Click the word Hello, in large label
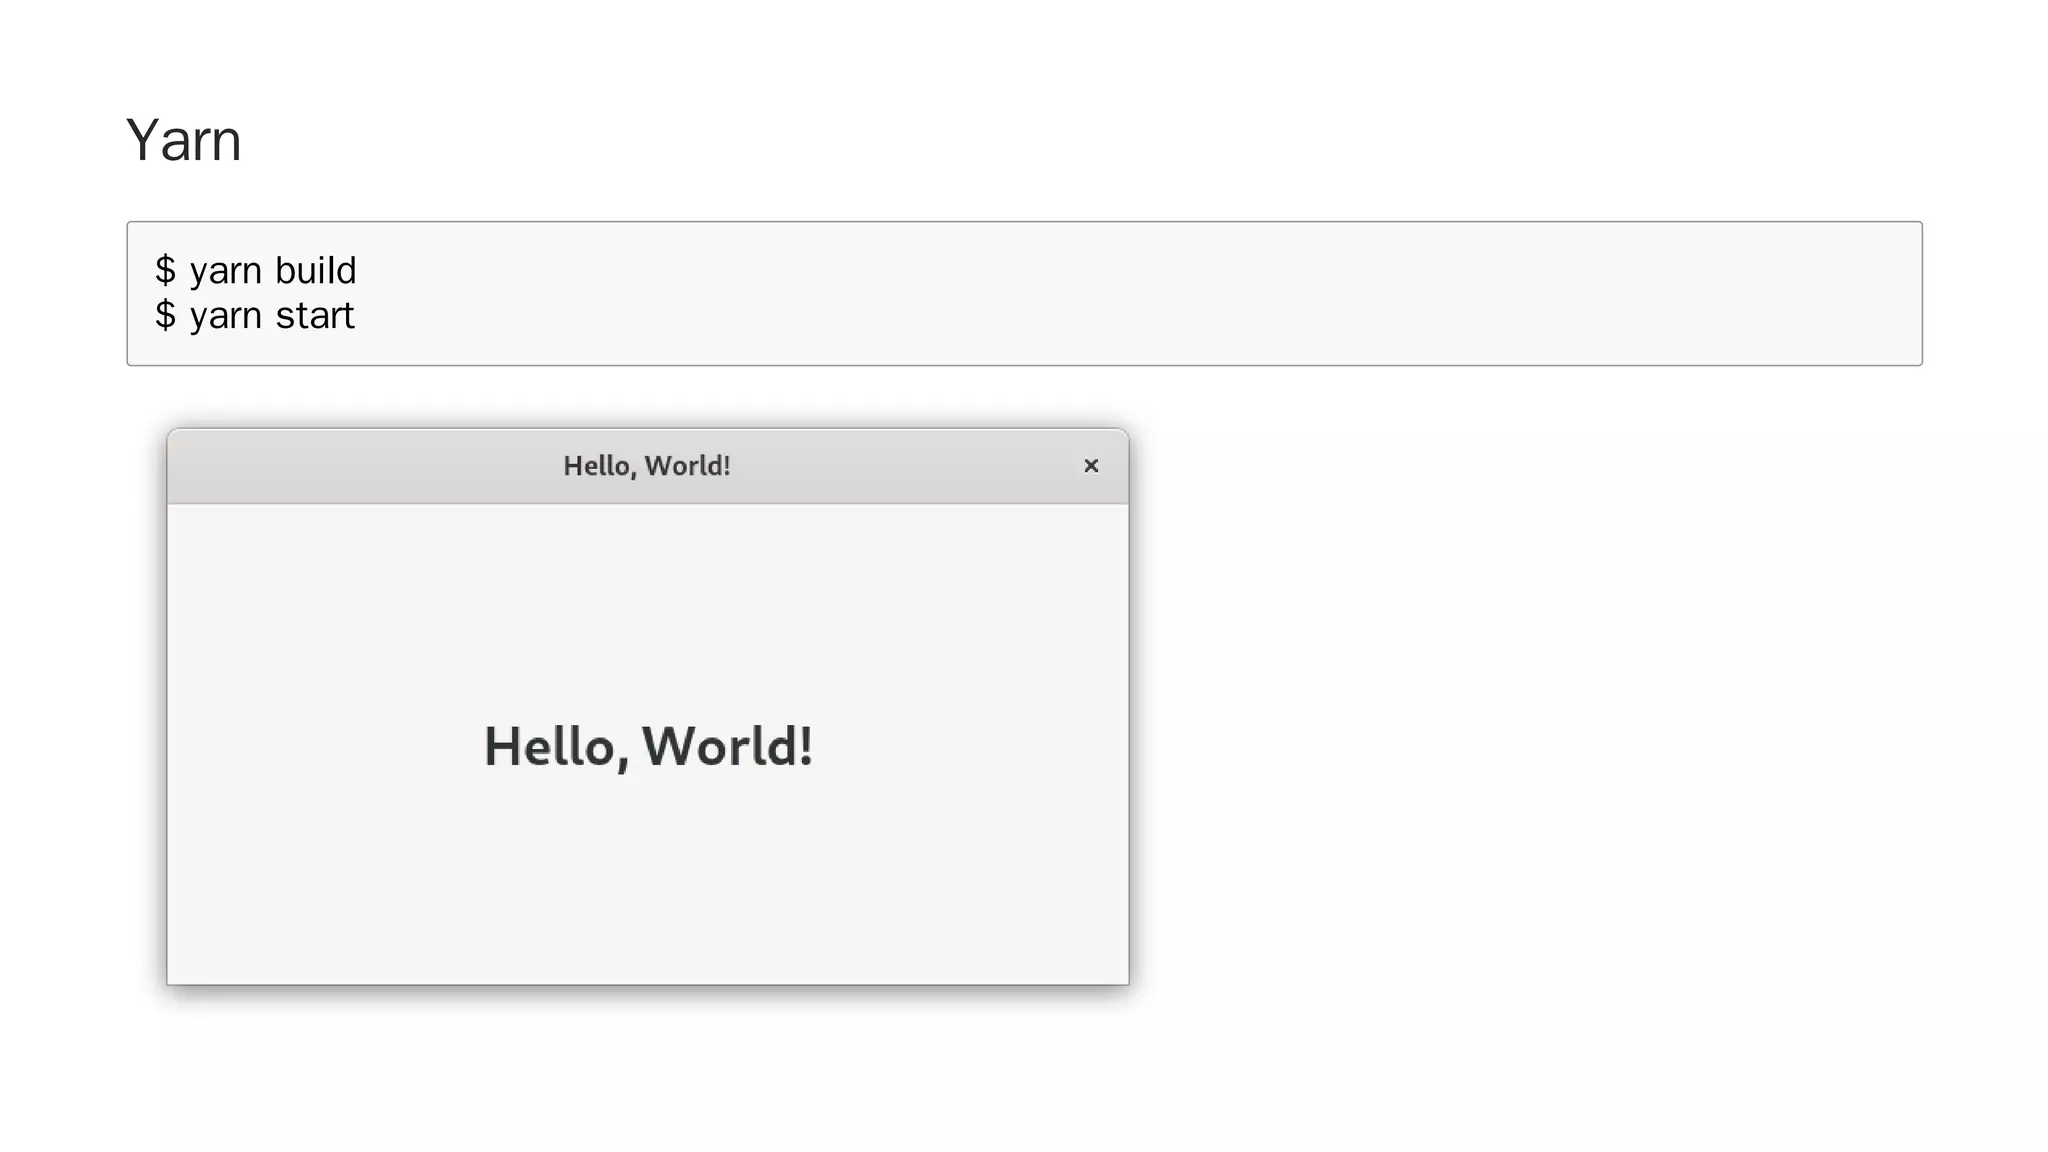2048x1152 pixels. (556, 747)
